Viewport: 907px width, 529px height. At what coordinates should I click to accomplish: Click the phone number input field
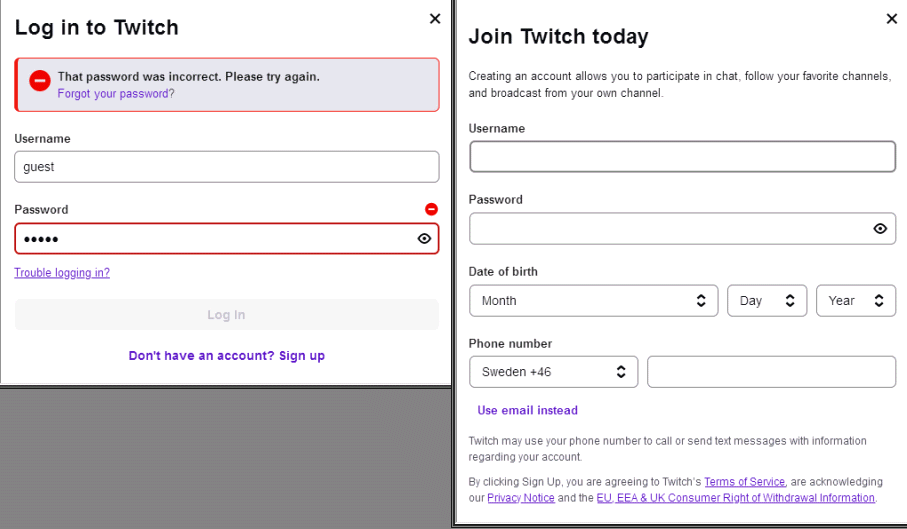771,371
